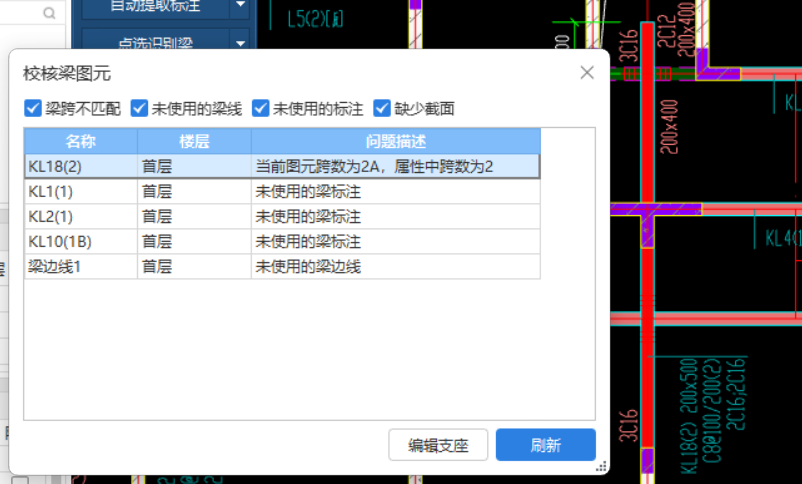802x484 pixels.
Task: Click the 刷新 button
Action: [546, 445]
